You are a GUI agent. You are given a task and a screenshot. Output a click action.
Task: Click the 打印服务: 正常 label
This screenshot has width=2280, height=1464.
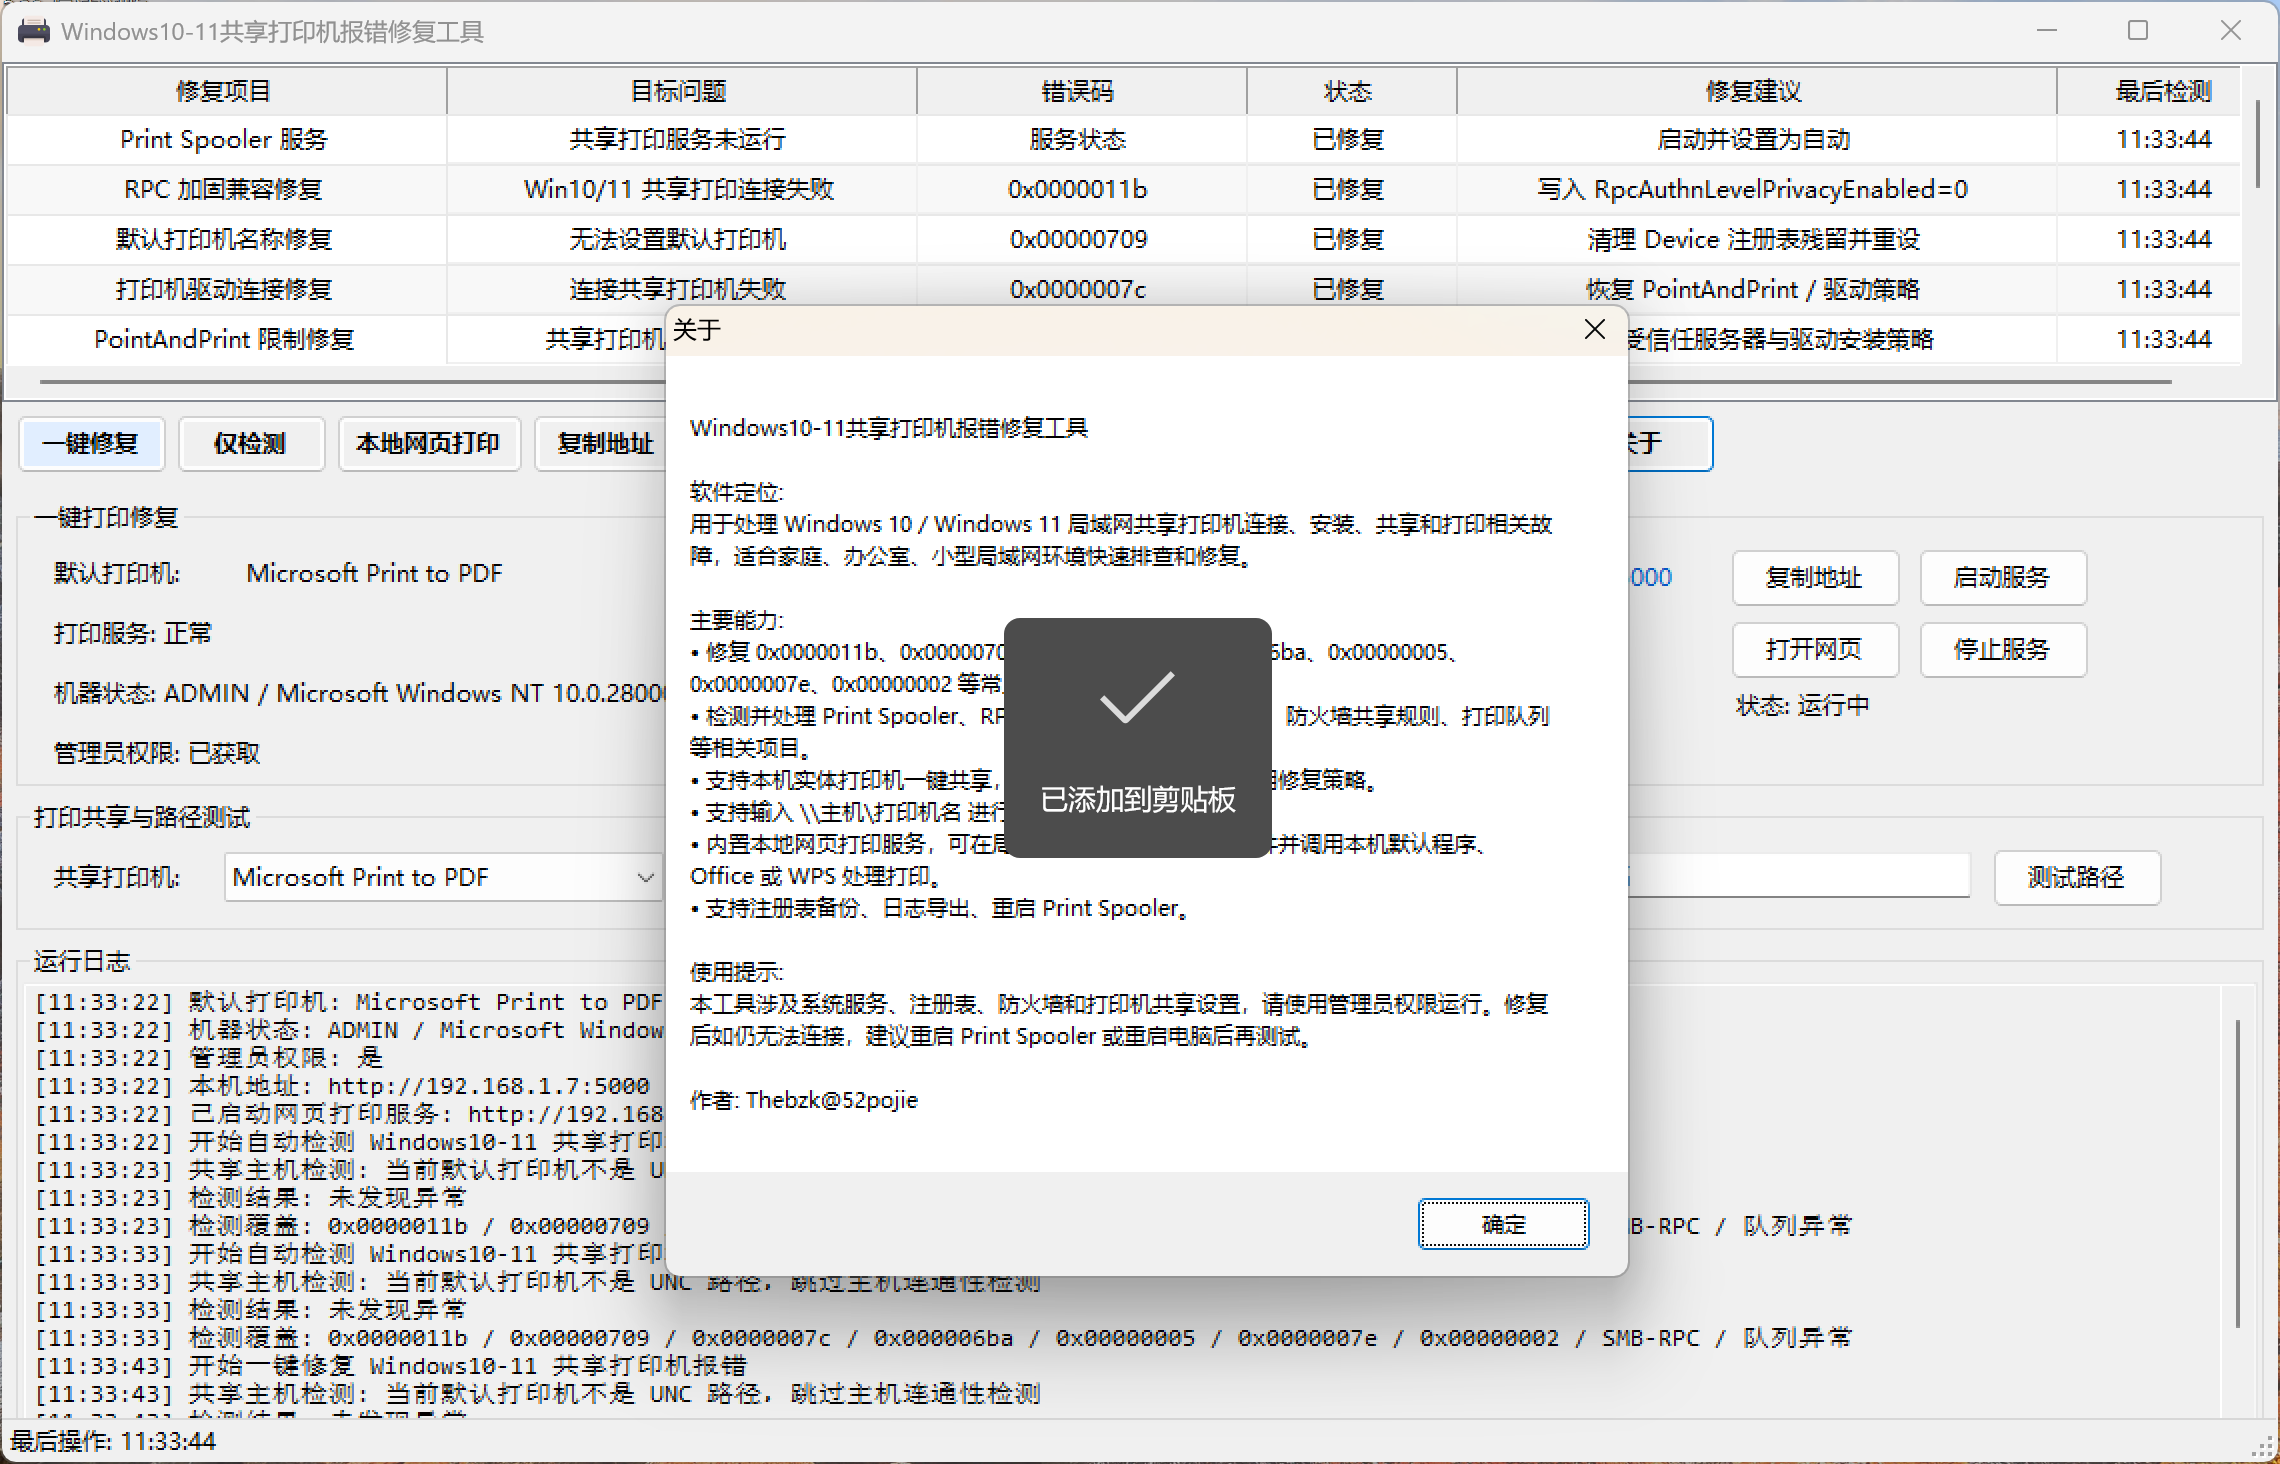click(133, 633)
